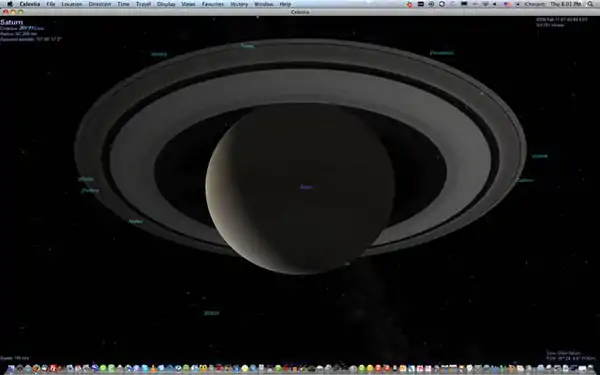The height and width of the screenshot is (375, 600).
Task: Select the Saturn label at planet center
Action: click(x=307, y=187)
